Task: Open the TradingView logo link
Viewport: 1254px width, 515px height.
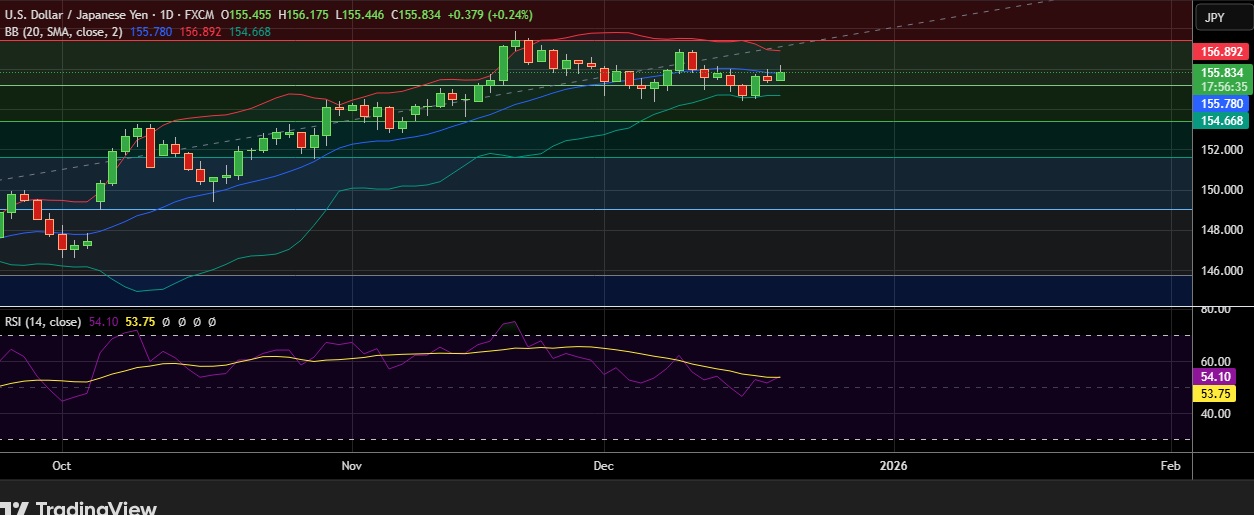Action: point(79,508)
